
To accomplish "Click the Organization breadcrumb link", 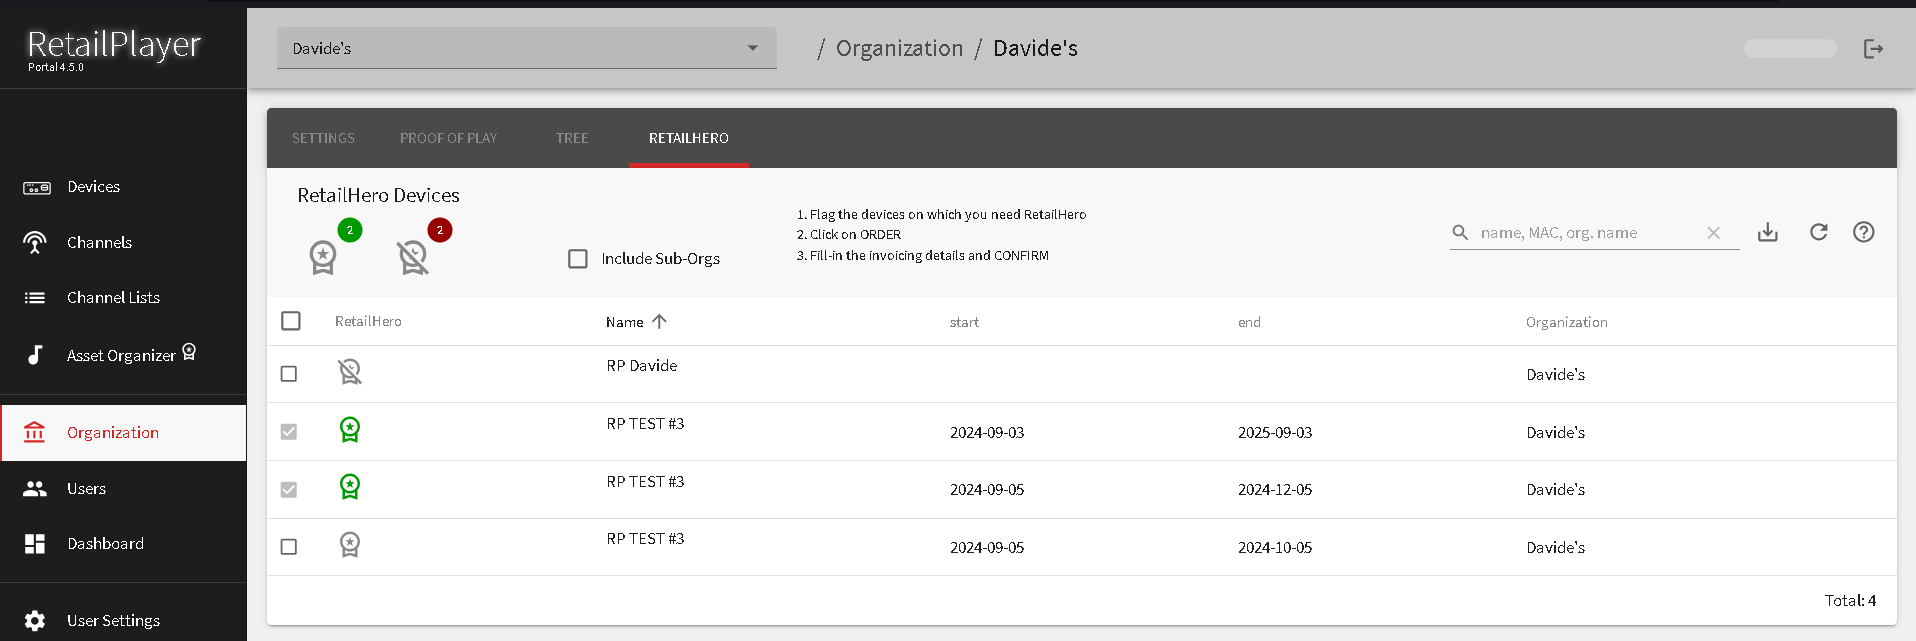I will (x=899, y=49).
